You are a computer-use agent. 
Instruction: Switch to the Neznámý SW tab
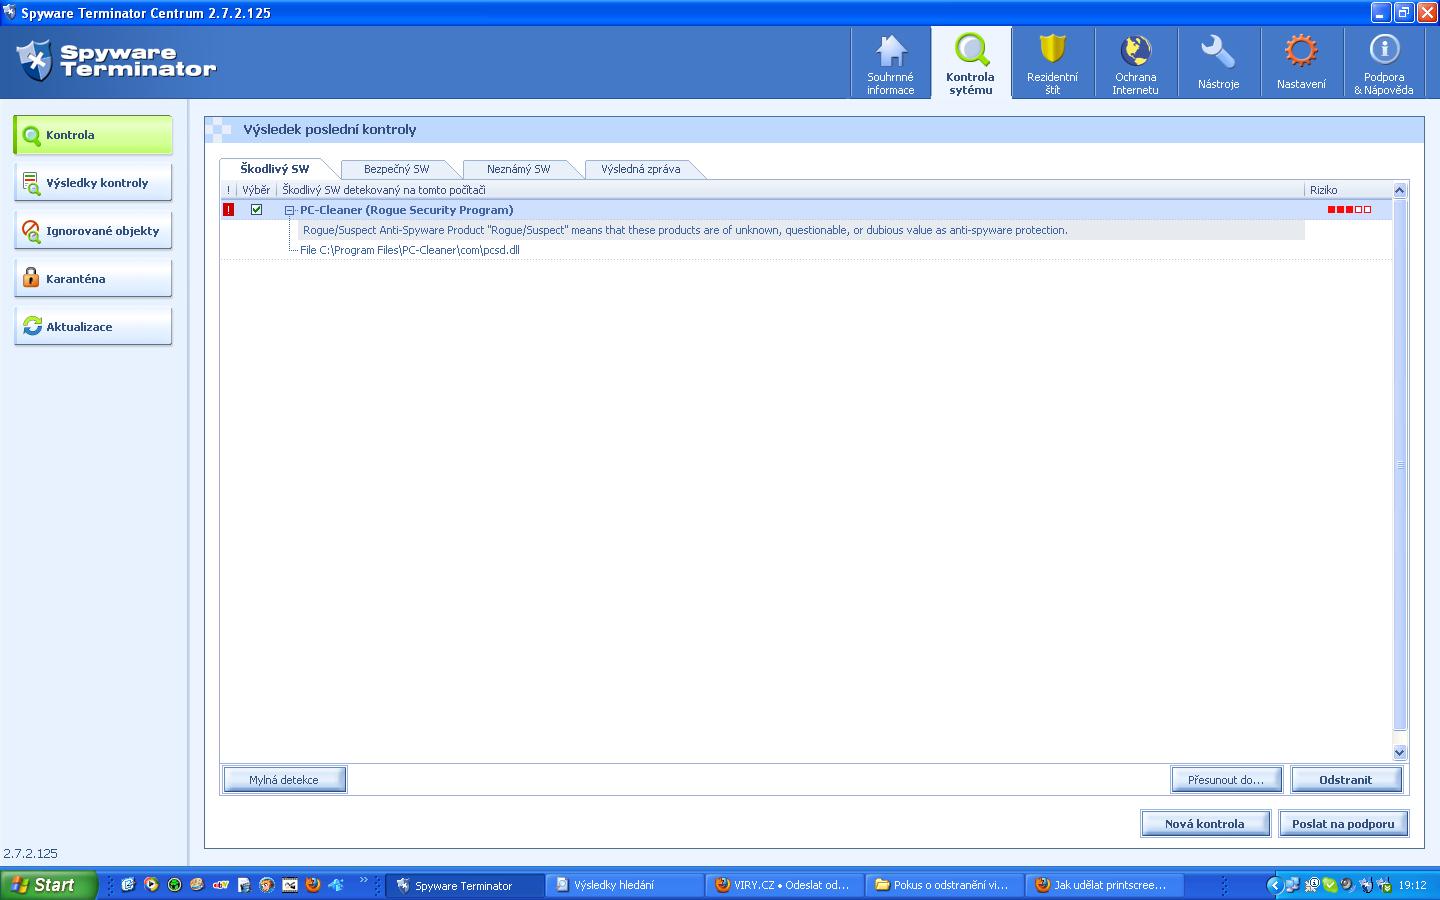[518, 169]
